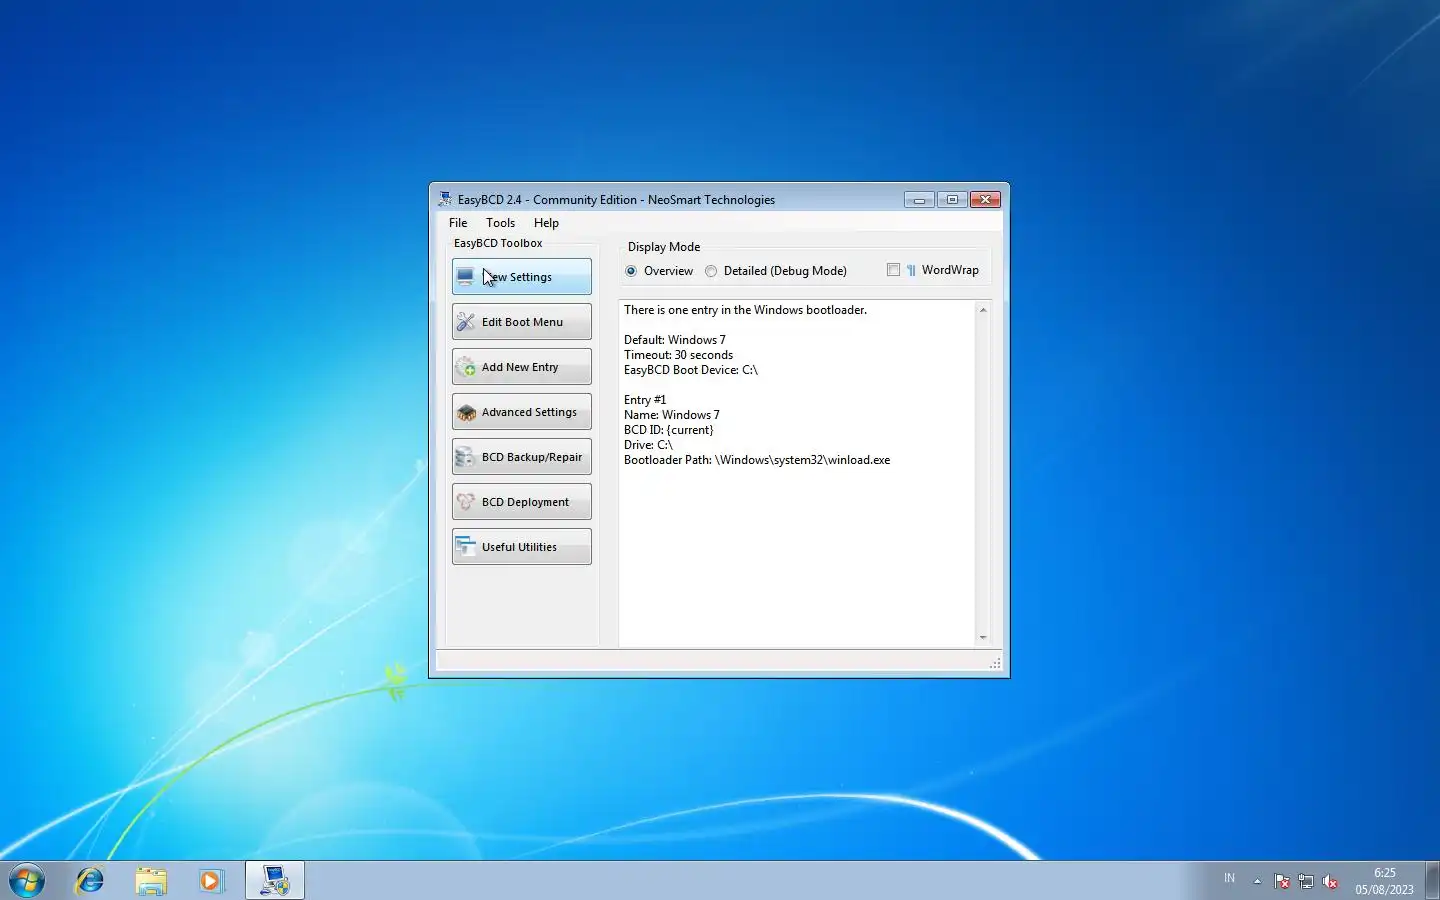Click the scroll up arrow in text pane
This screenshot has width=1440, height=900.
(x=983, y=310)
